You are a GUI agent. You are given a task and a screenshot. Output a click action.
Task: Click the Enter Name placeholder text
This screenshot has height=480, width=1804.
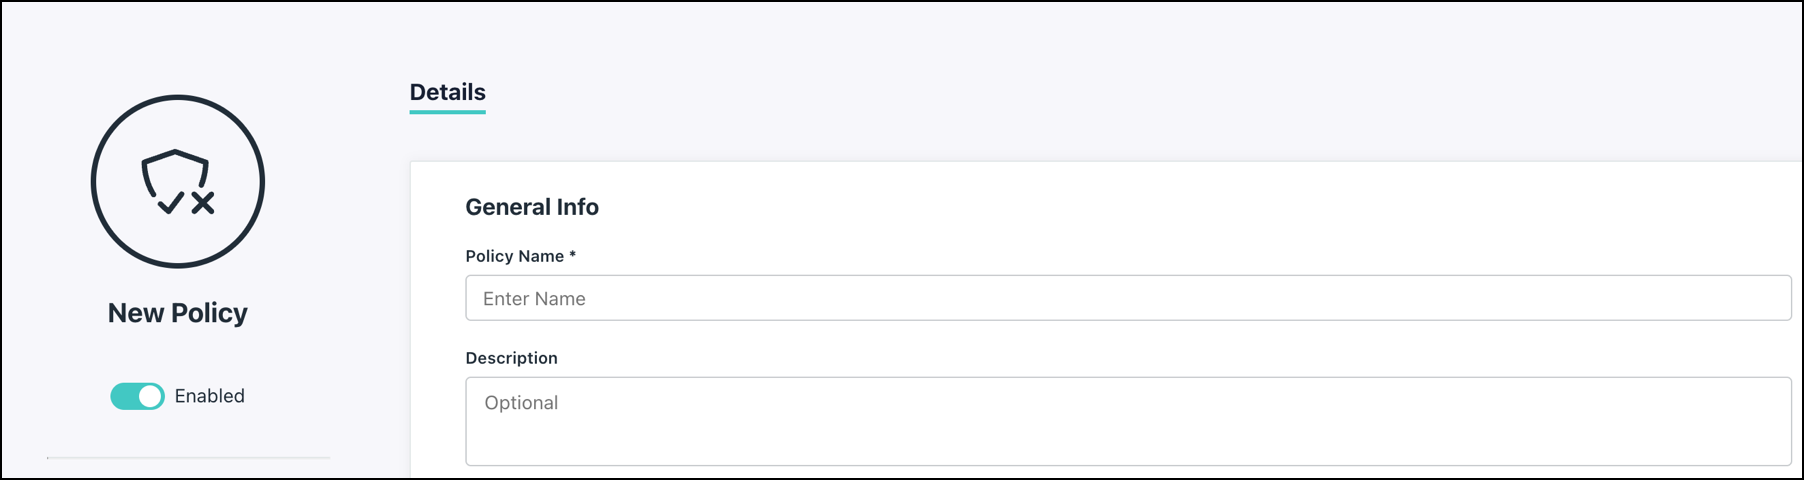pos(534,299)
